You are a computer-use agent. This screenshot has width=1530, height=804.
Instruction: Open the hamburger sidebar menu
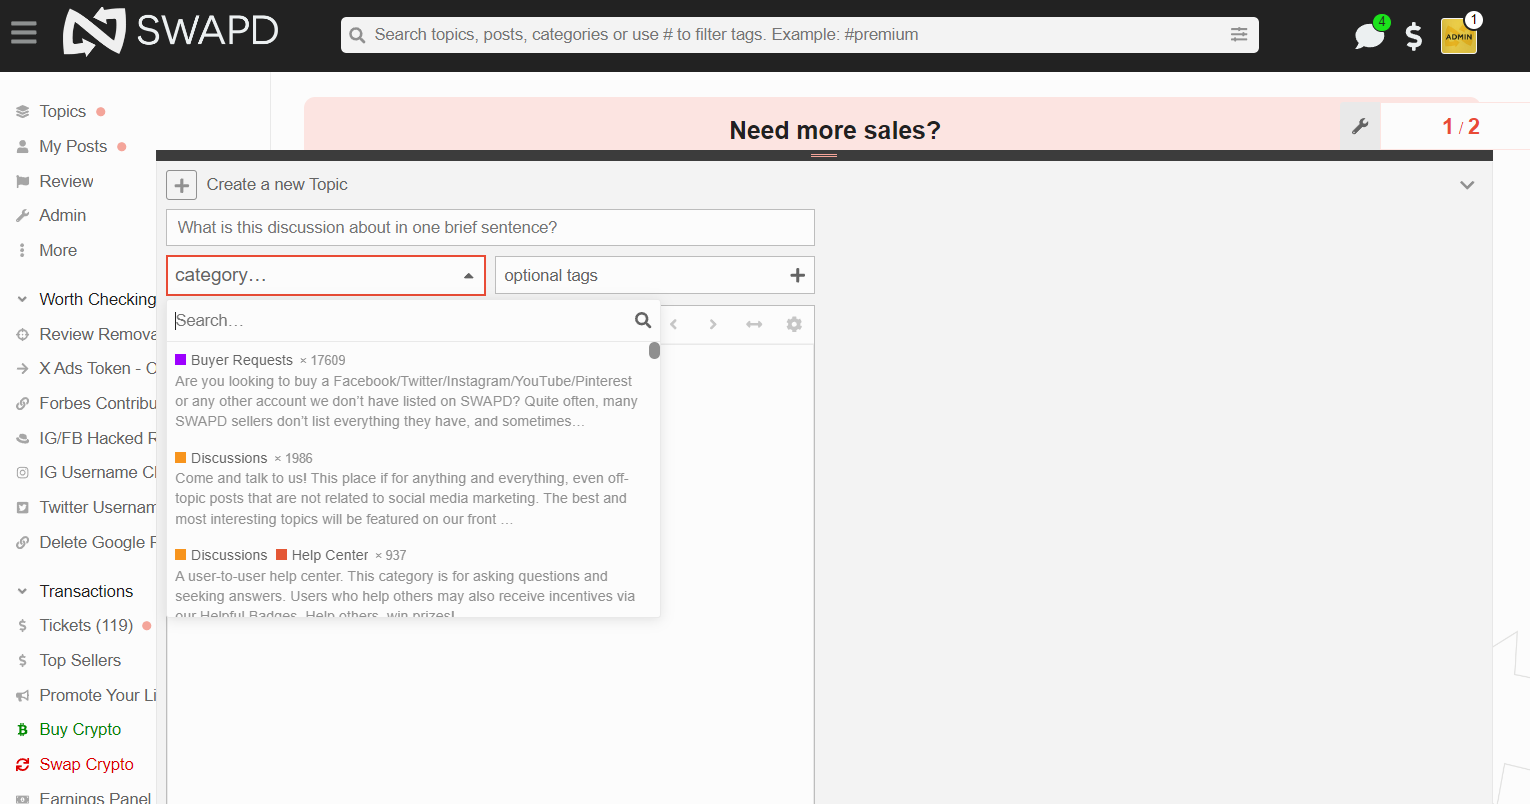(24, 34)
